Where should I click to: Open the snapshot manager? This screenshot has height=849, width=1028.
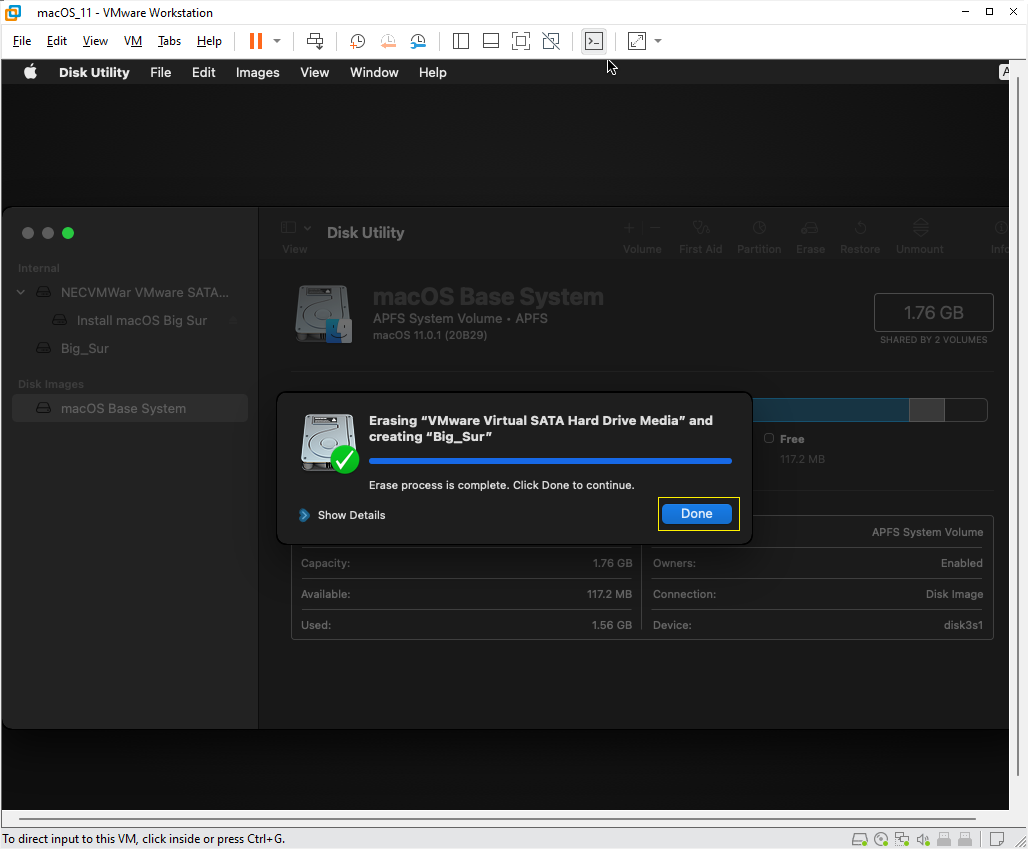[418, 41]
